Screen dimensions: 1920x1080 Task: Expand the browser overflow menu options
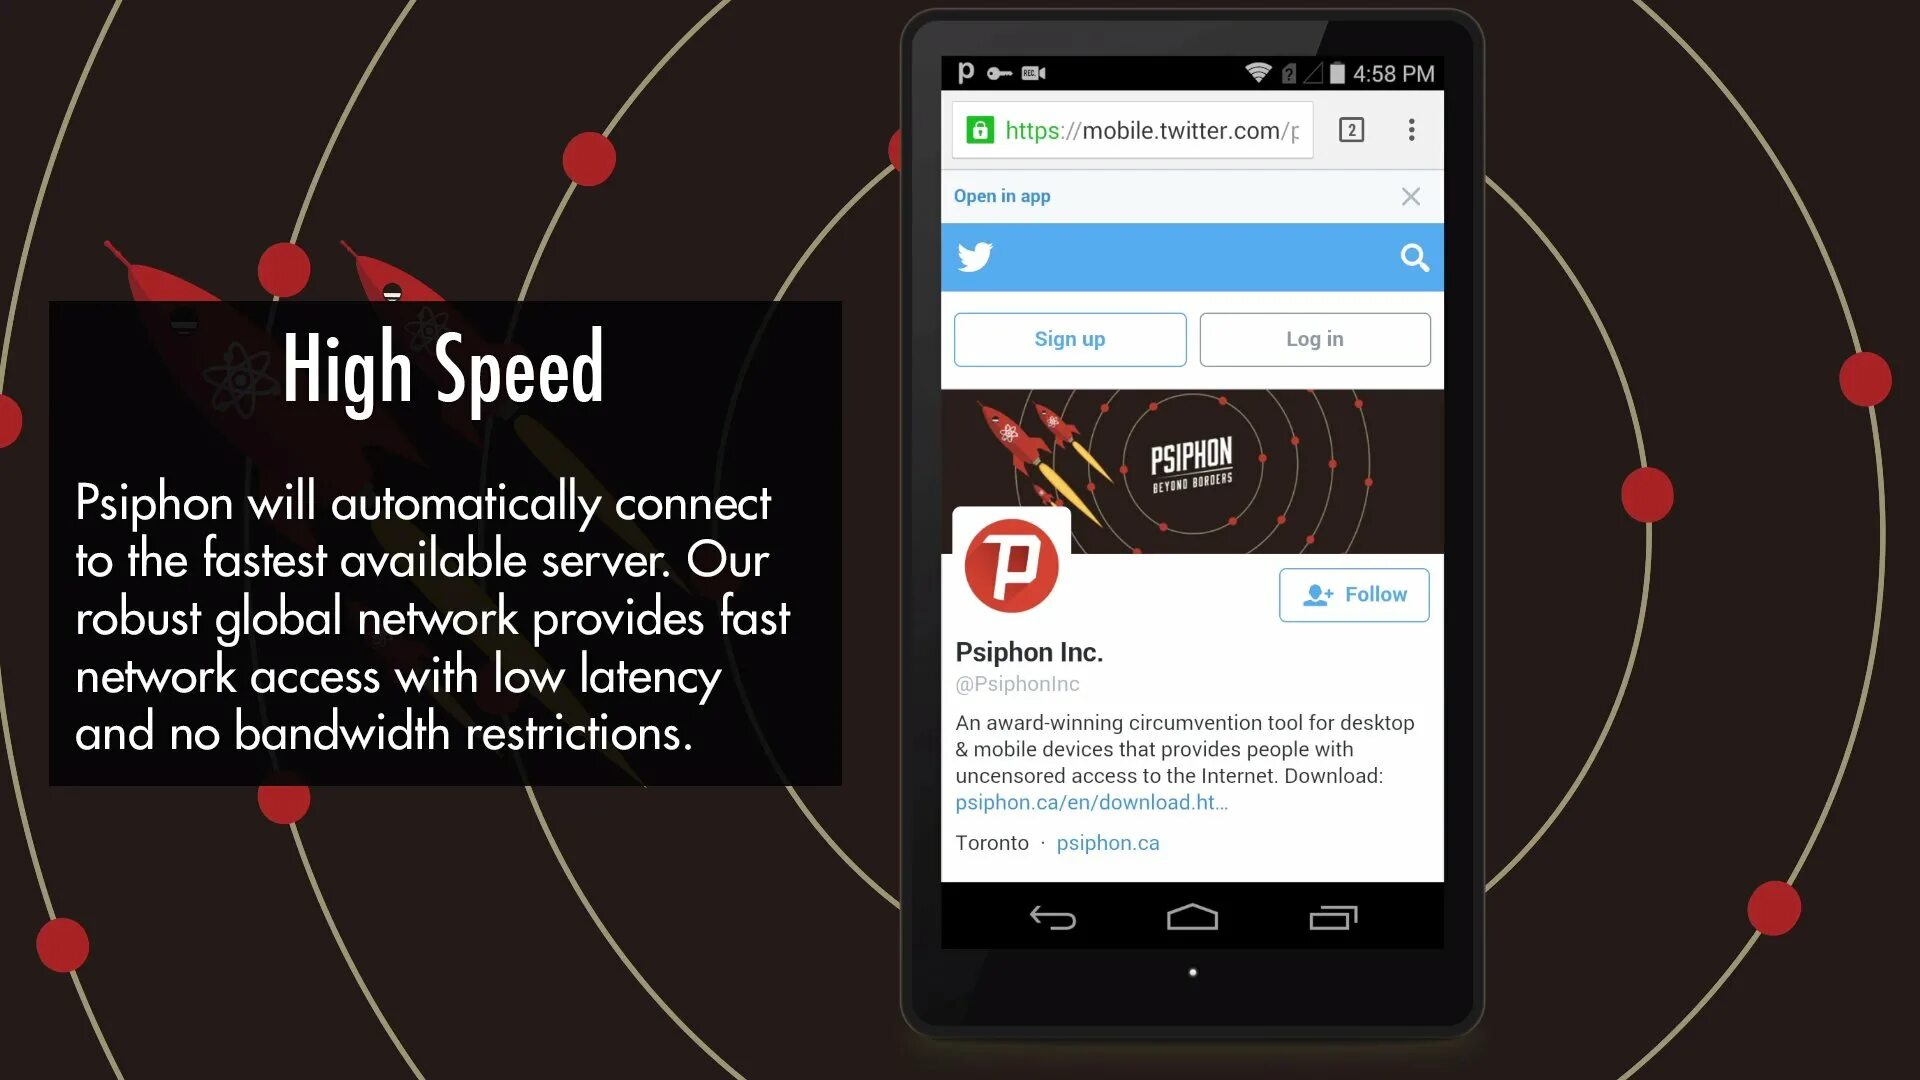pos(1410,129)
